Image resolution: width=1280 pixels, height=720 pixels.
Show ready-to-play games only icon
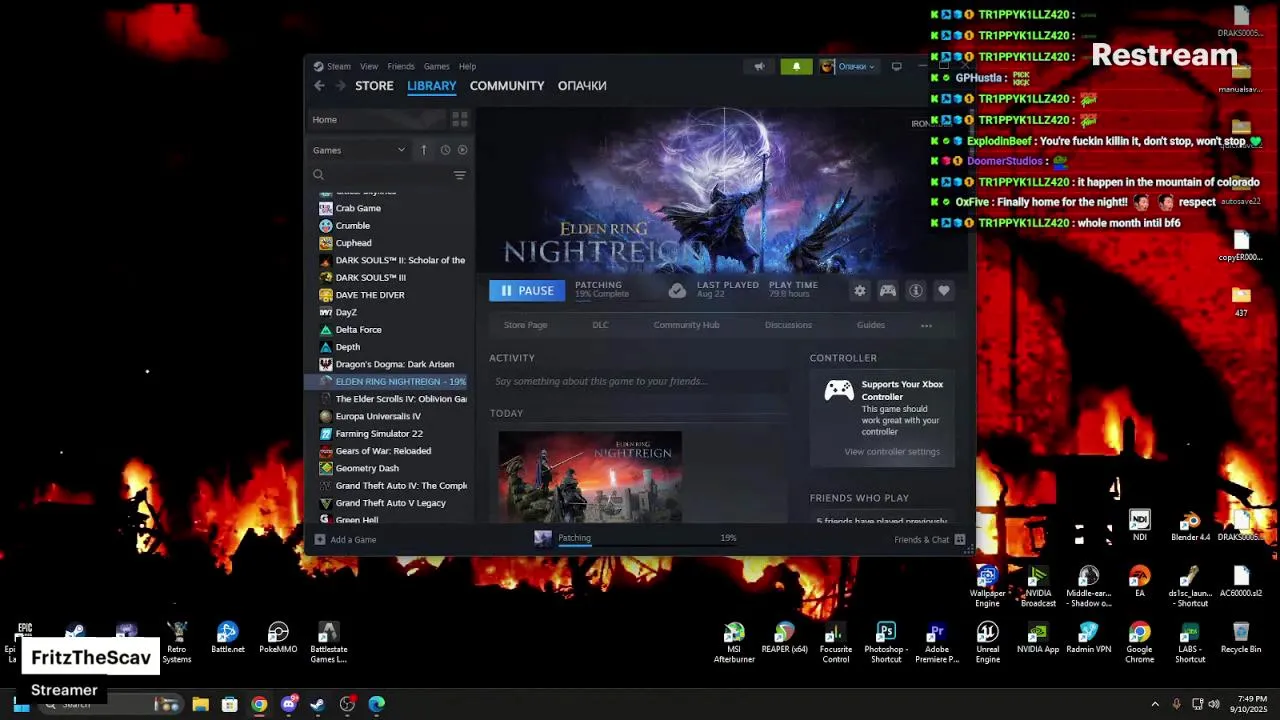point(462,150)
